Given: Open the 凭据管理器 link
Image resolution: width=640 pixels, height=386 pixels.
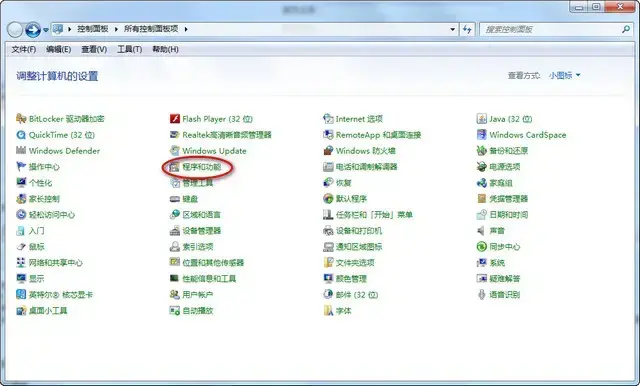Looking at the screenshot, I should point(509,199).
